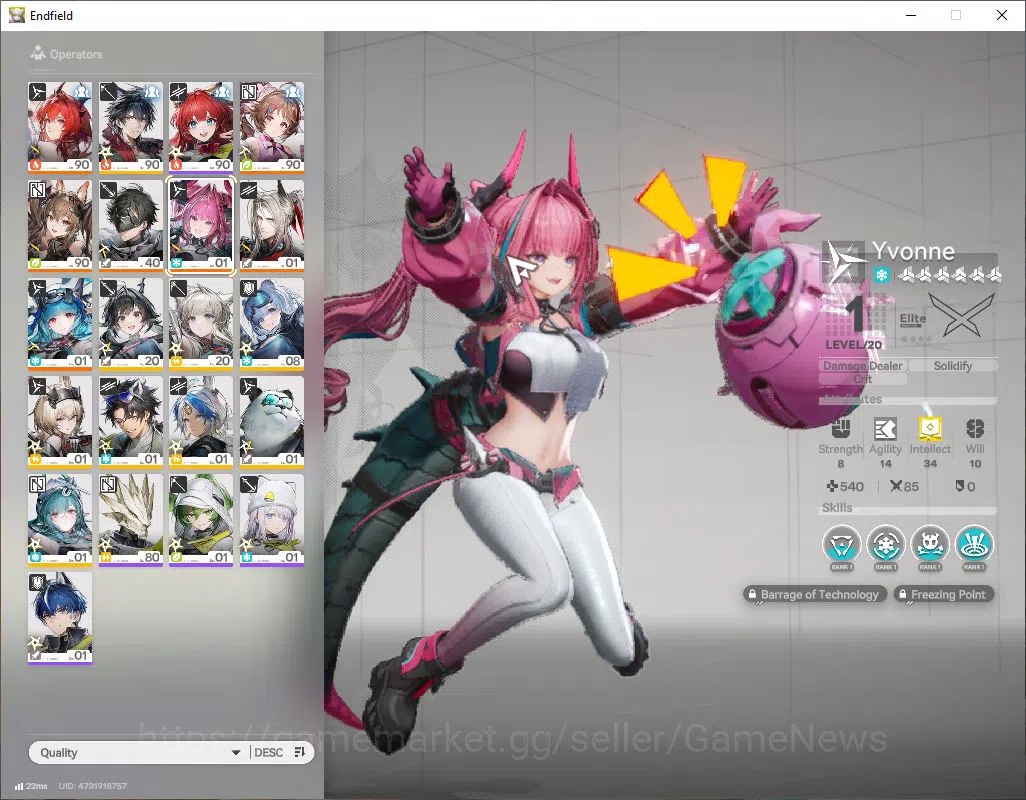Viewport: 1026px width, 800px height.
Task: Click the Endfield app icon in title bar
Action: (x=16, y=15)
